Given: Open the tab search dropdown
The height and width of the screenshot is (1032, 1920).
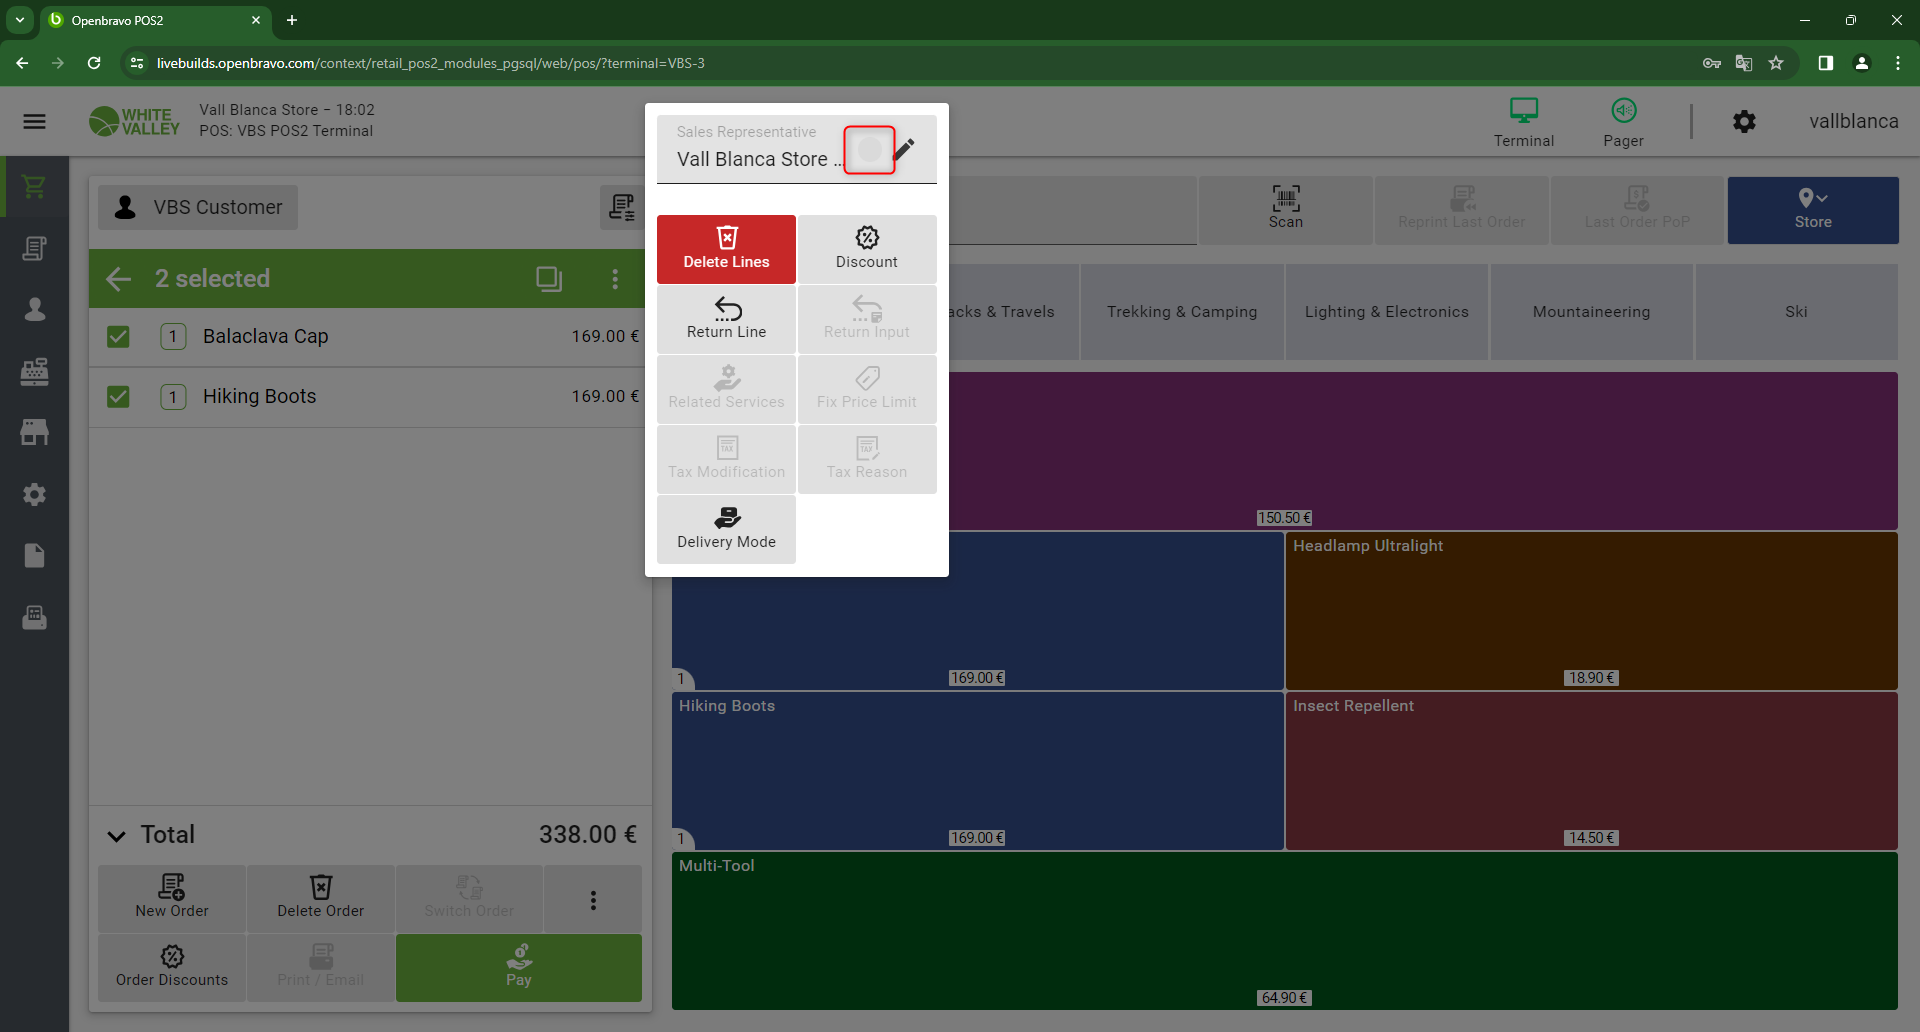Looking at the screenshot, I should 20,20.
